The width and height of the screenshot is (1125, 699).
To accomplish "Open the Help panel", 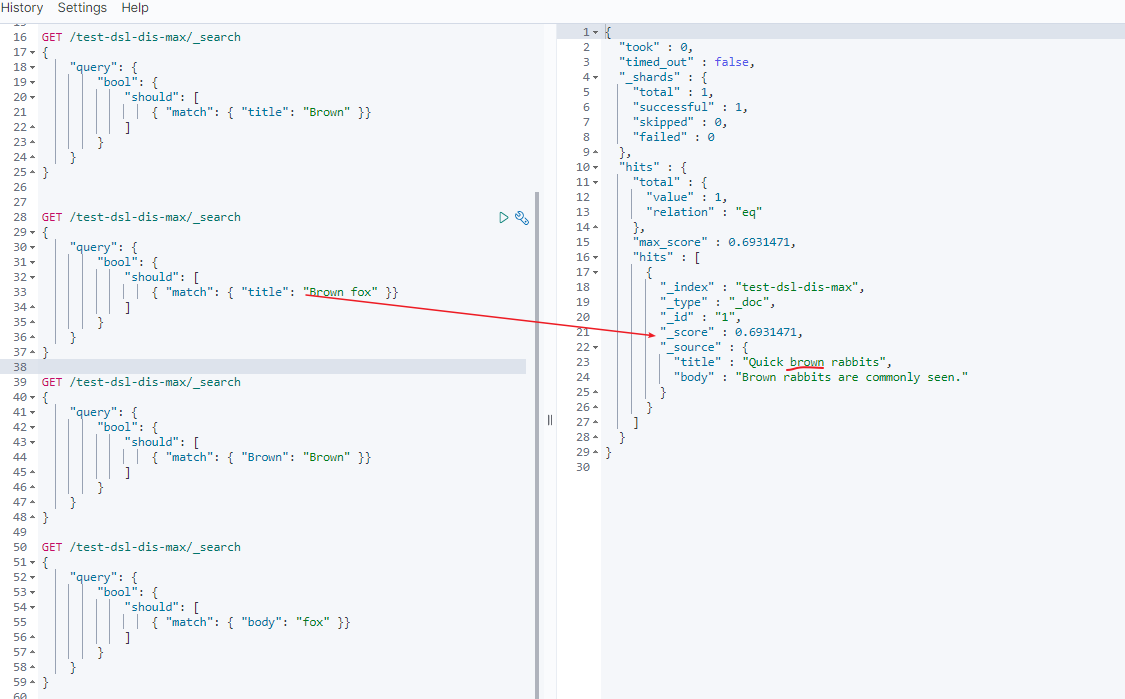I will tap(134, 8).
